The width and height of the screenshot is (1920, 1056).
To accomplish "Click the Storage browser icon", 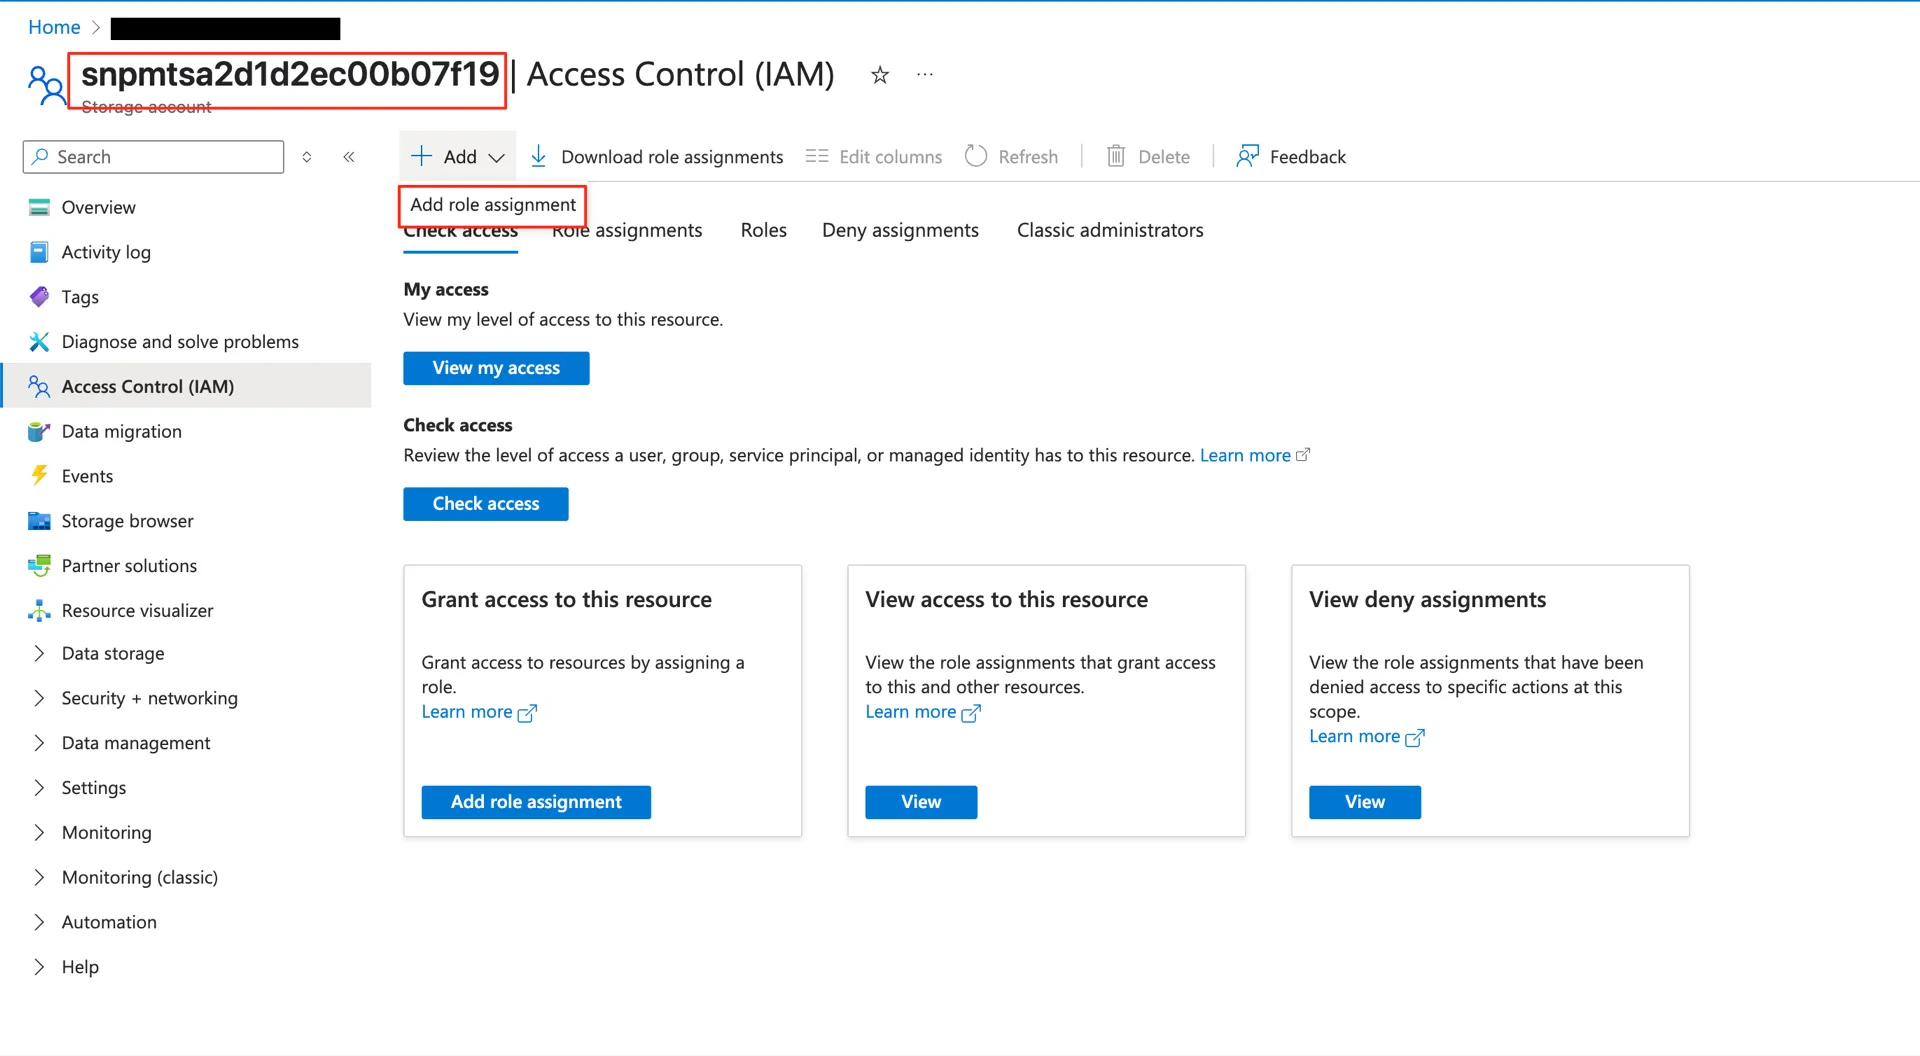I will 39,521.
